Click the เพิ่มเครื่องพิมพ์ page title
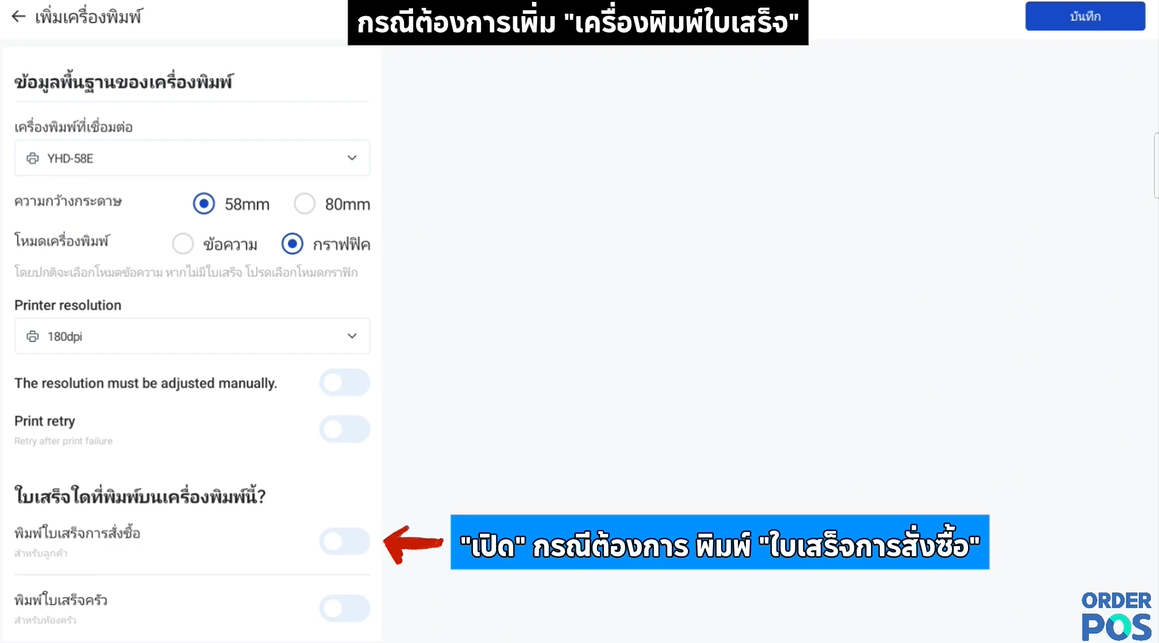 (88, 17)
